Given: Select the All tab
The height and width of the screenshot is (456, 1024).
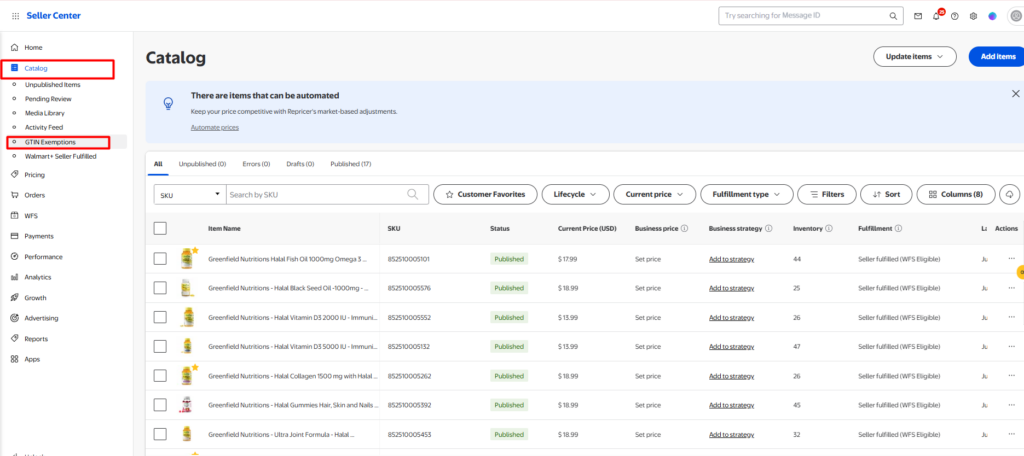Looking at the screenshot, I should 158,164.
